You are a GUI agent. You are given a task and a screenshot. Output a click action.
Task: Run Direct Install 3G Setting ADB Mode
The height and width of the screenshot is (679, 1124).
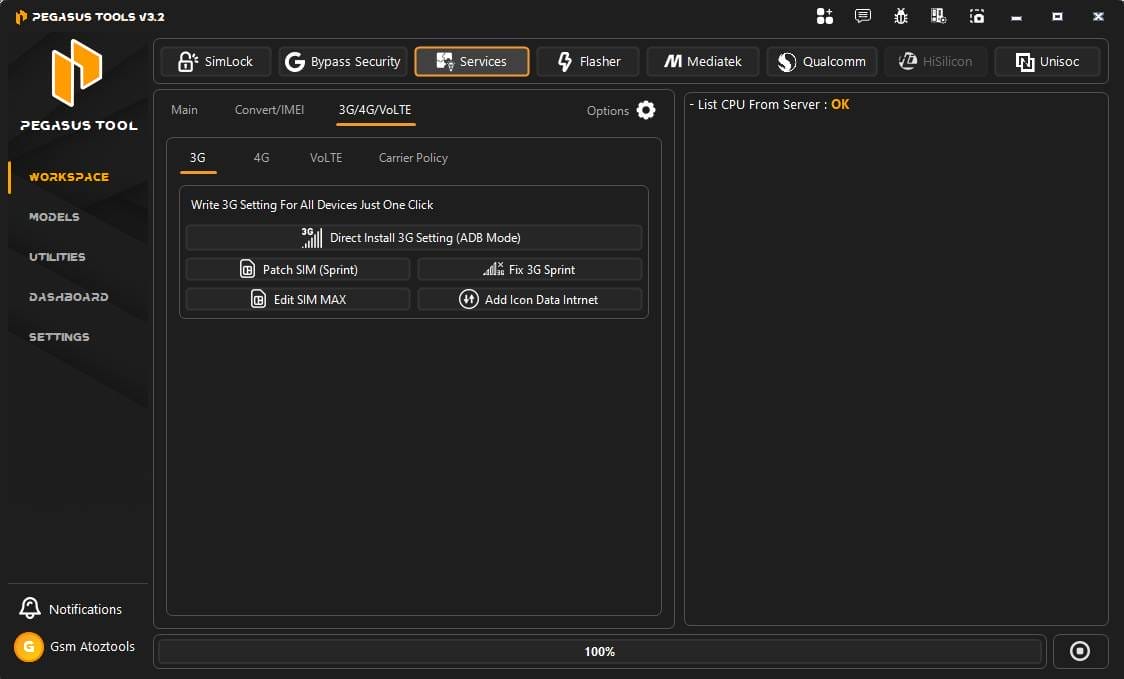(413, 237)
